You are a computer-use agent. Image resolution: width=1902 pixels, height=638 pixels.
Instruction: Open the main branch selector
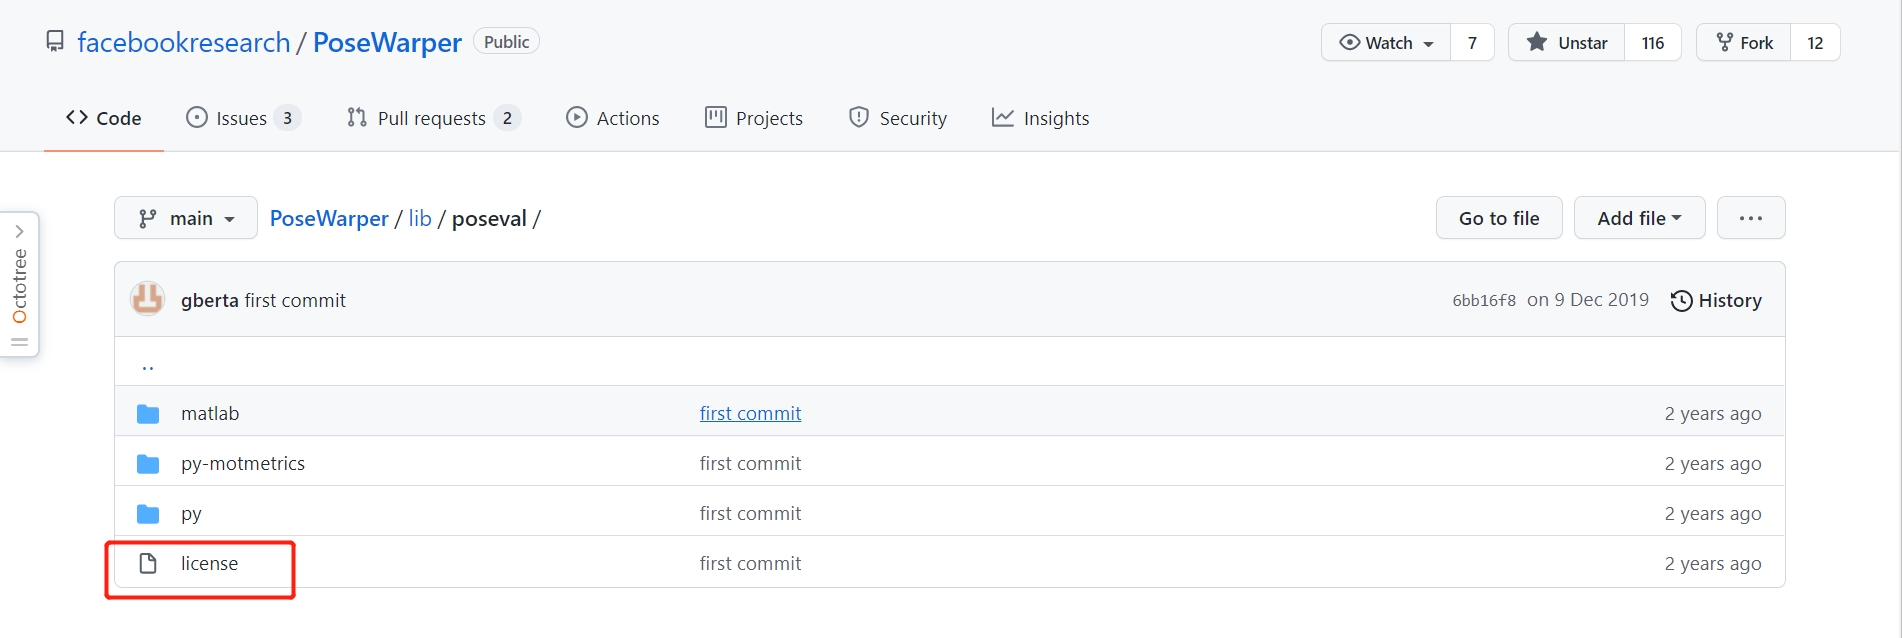tap(186, 219)
